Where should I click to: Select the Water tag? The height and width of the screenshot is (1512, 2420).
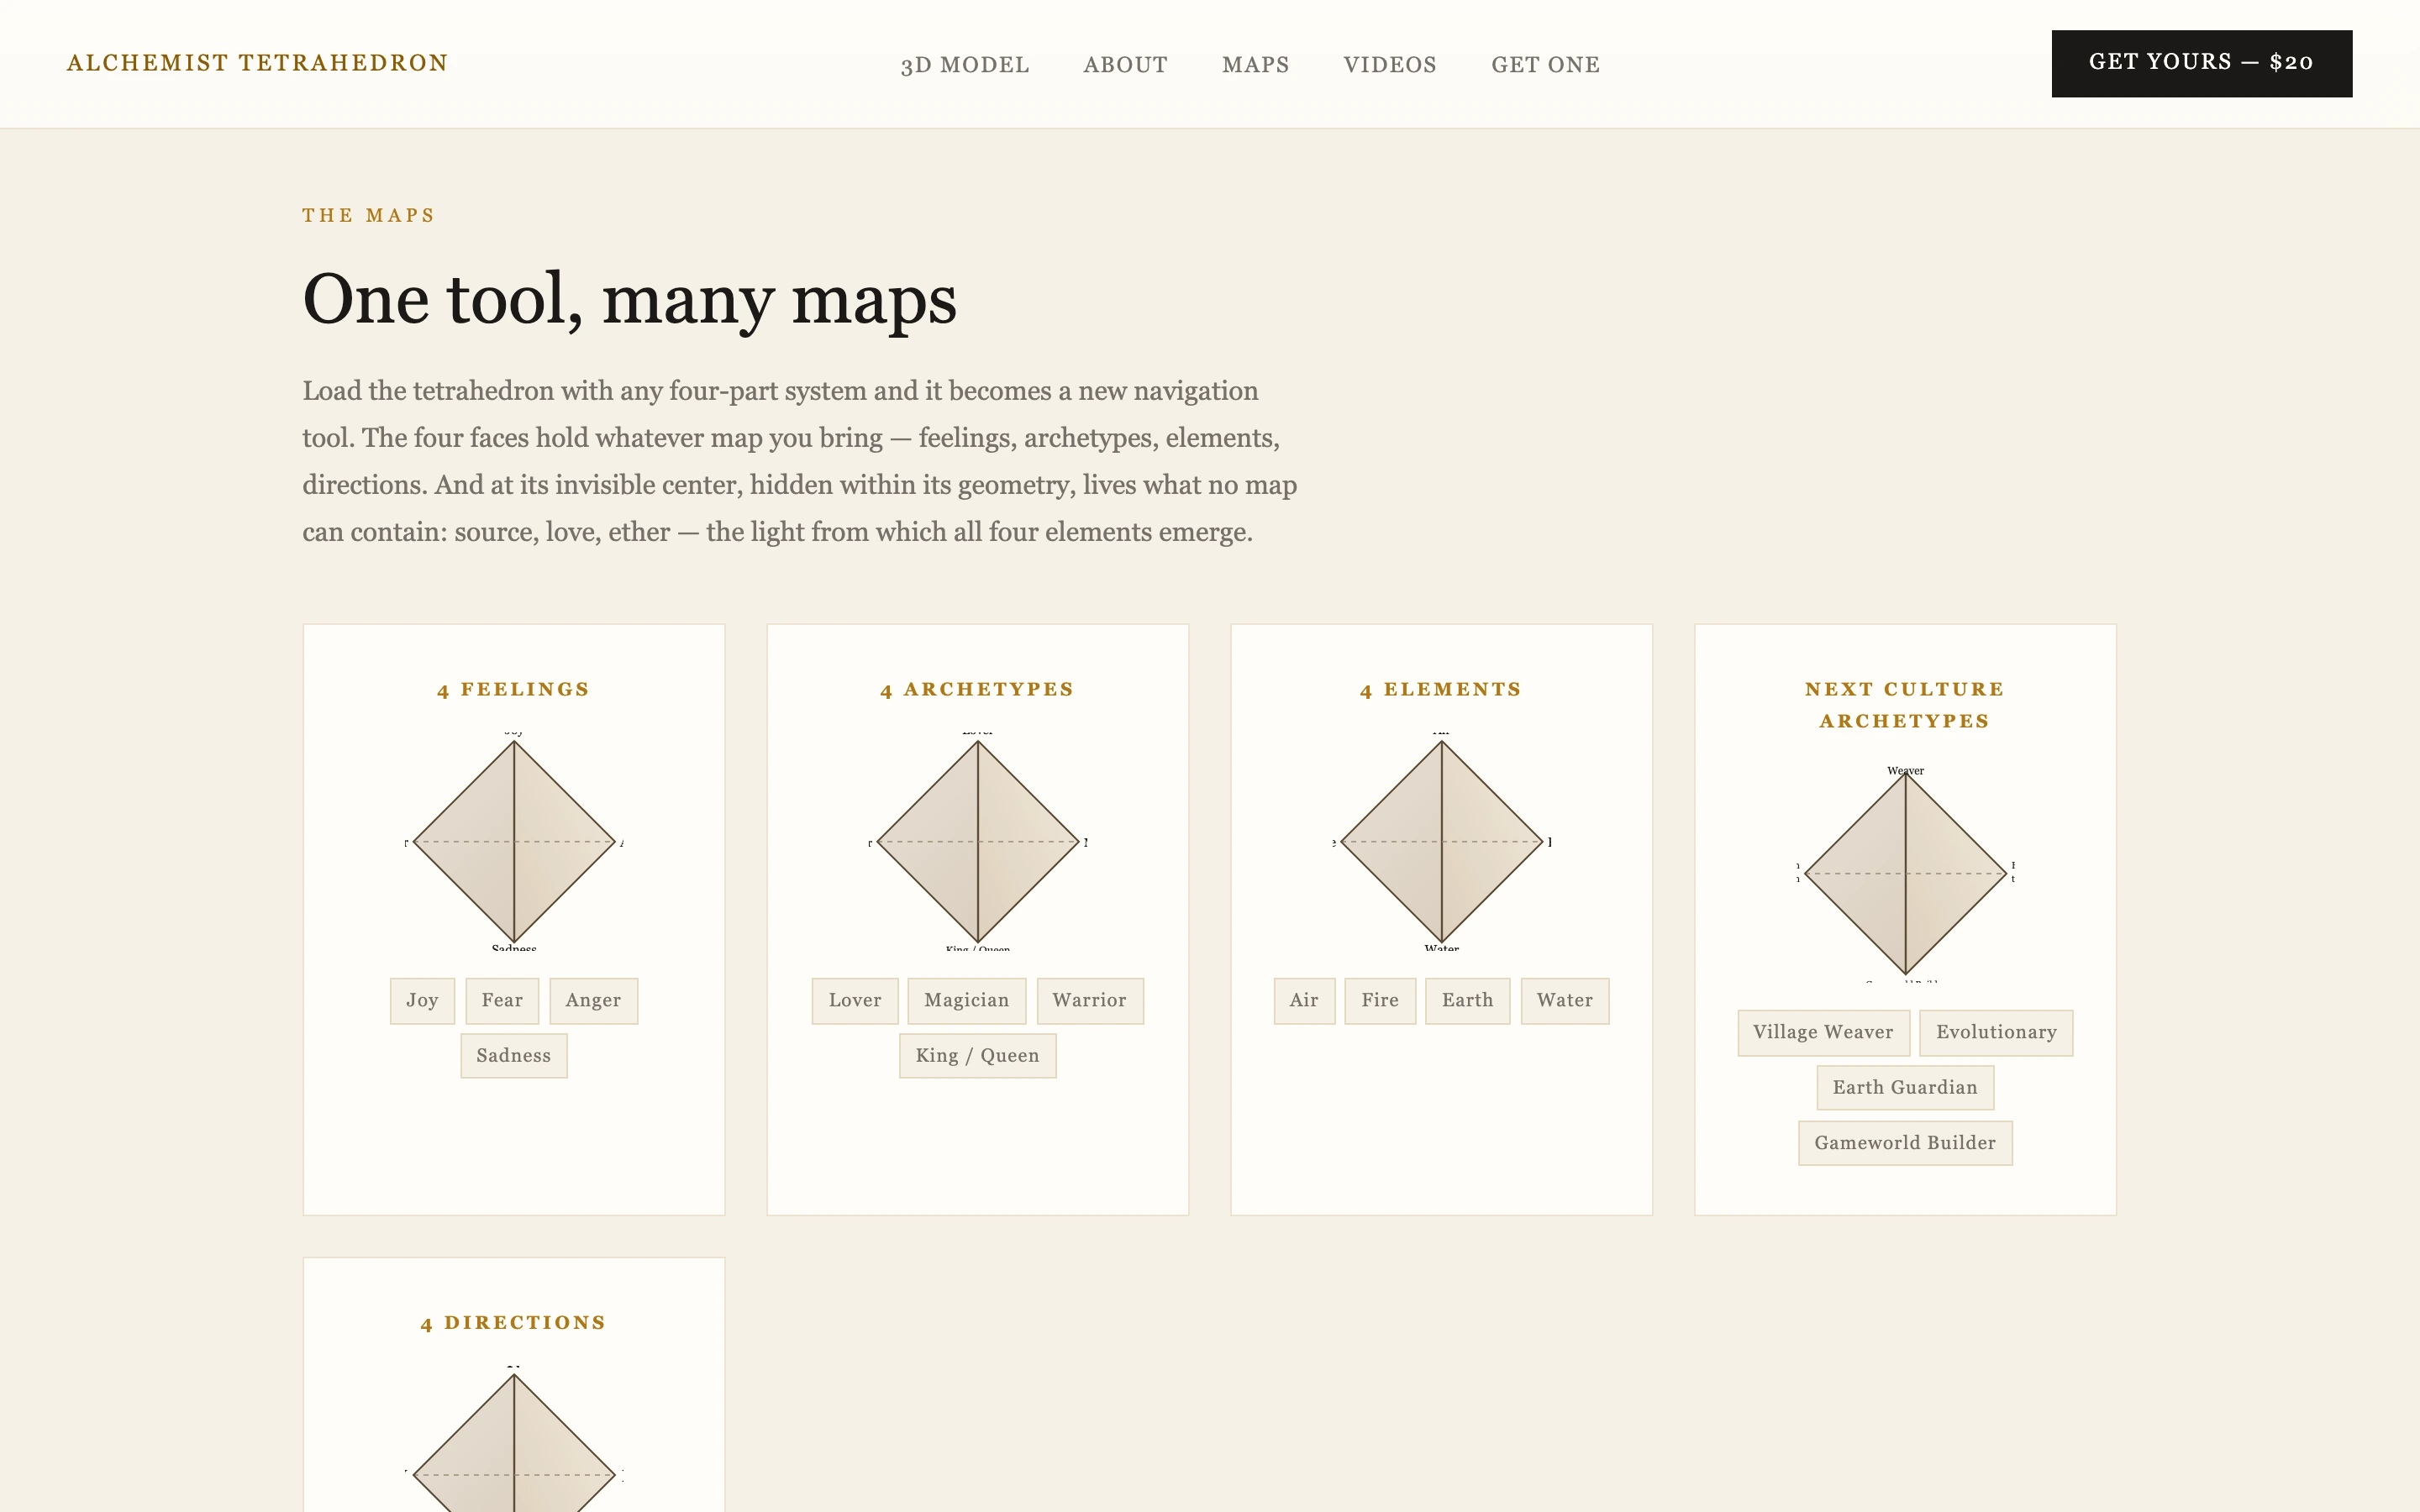click(1565, 1000)
